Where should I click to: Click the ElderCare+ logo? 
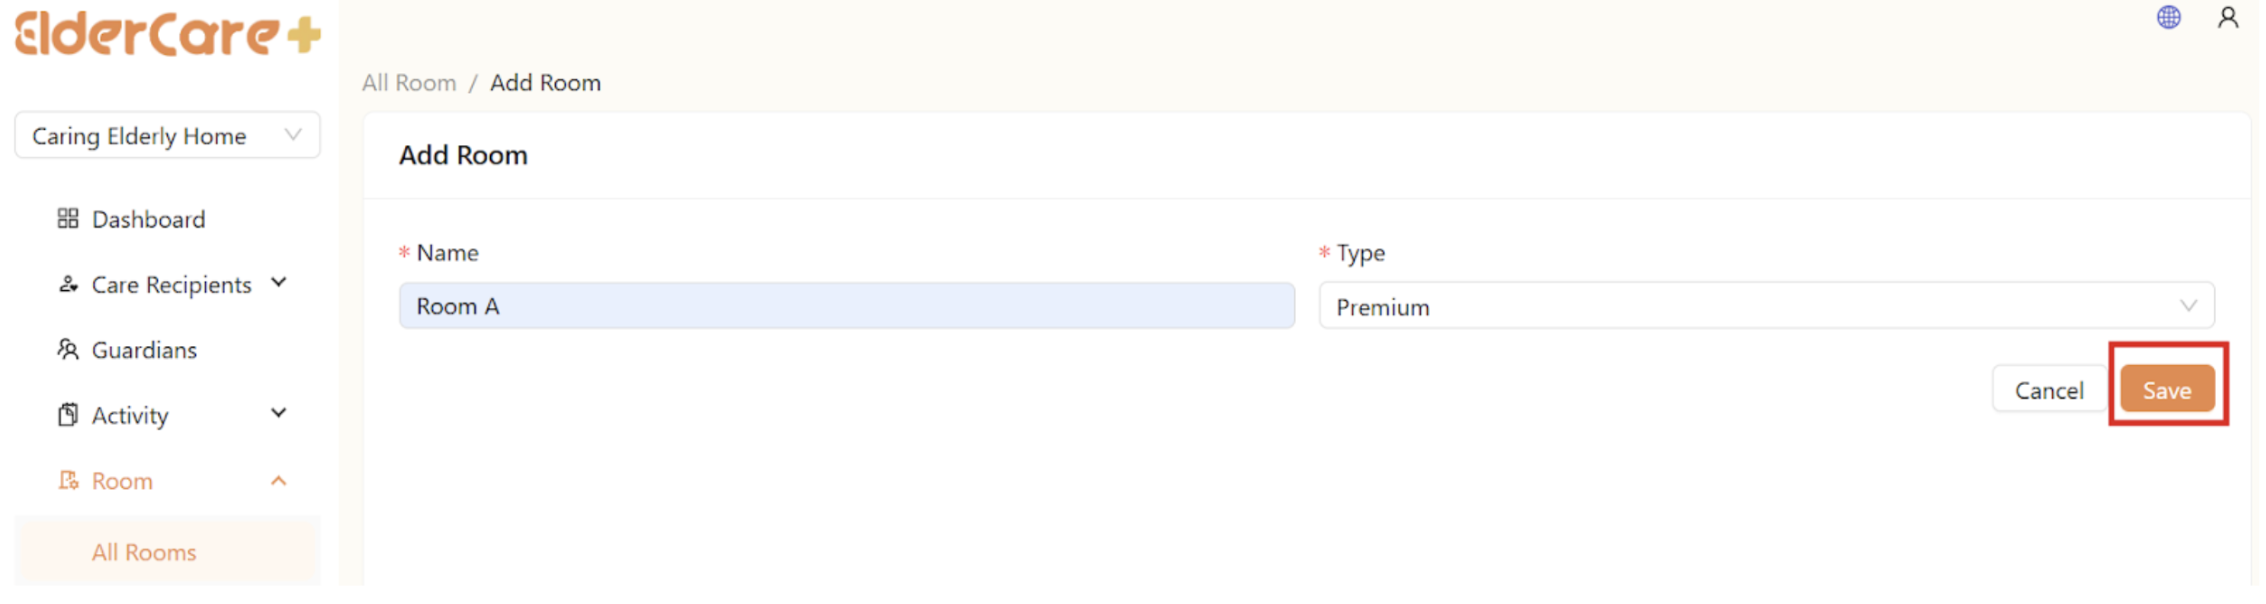[x=167, y=35]
